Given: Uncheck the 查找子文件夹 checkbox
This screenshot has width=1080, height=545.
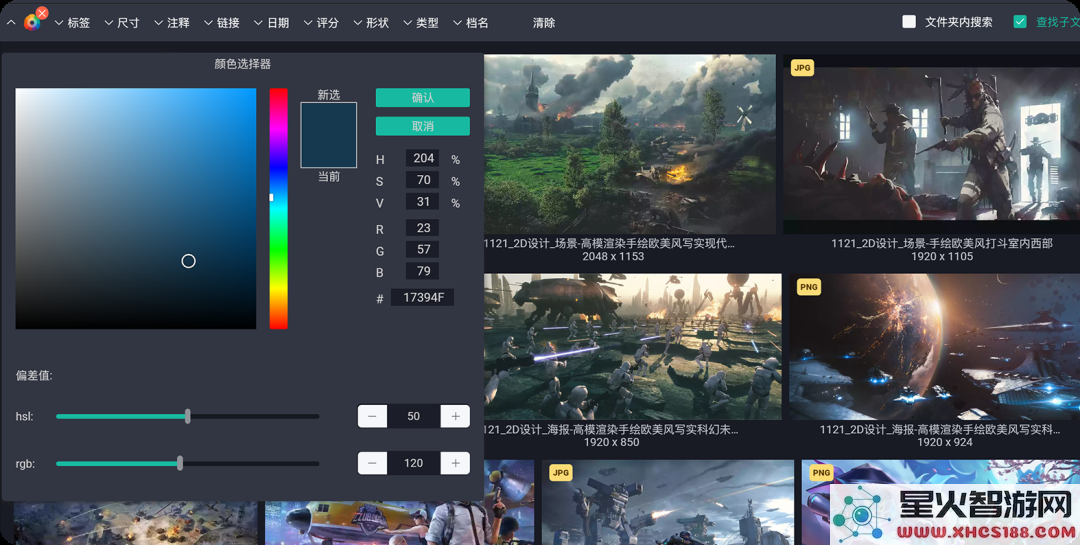Looking at the screenshot, I should (1020, 22).
